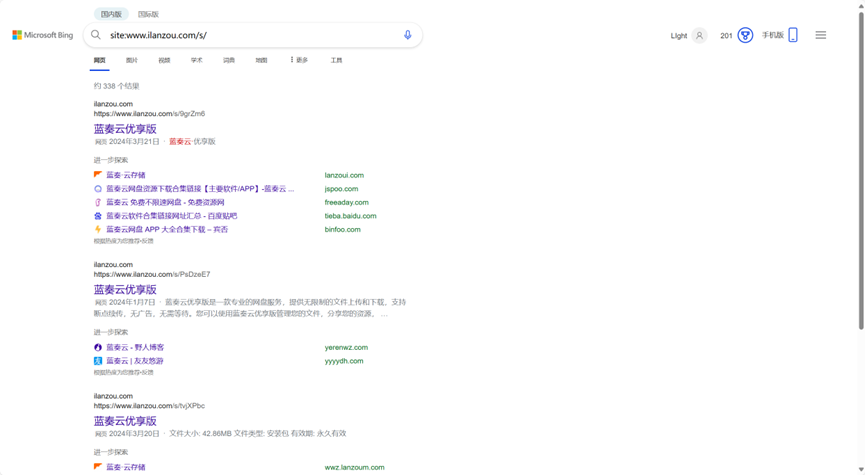Screen dimensions: 865x475
Task: Click the Microsoft Bing logo
Action: pyautogui.click(x=42, y=35)
